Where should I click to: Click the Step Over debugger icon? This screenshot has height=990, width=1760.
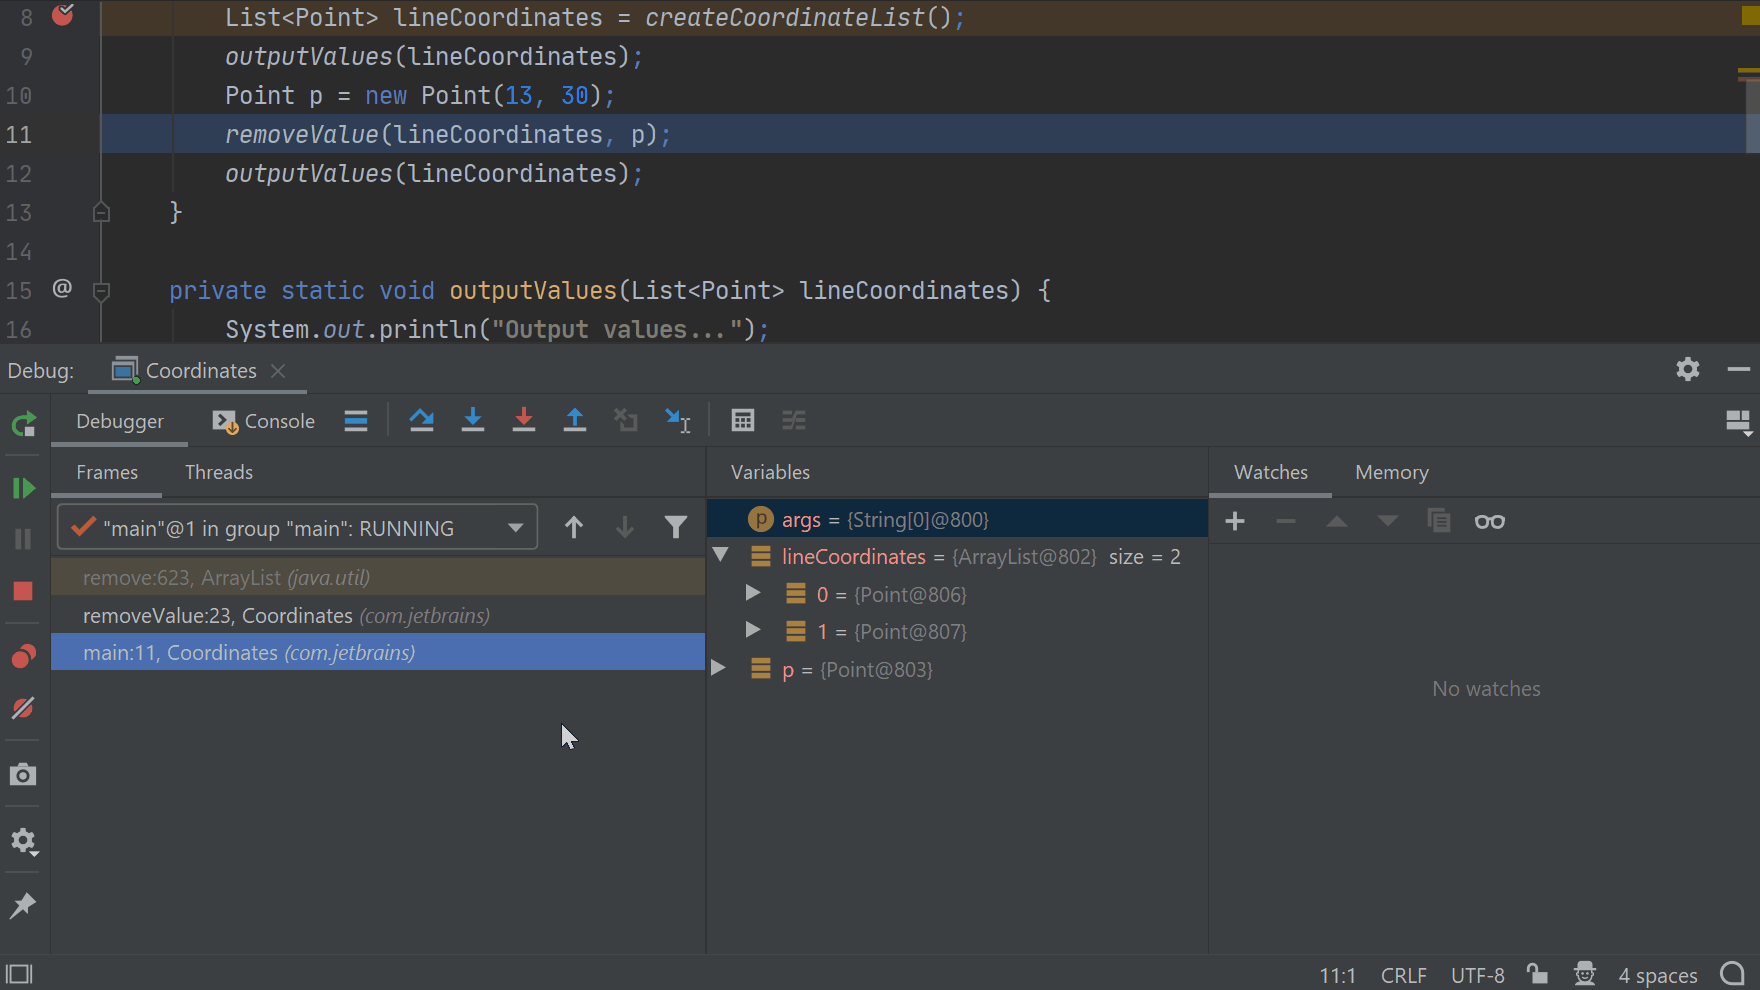[421, 421]
